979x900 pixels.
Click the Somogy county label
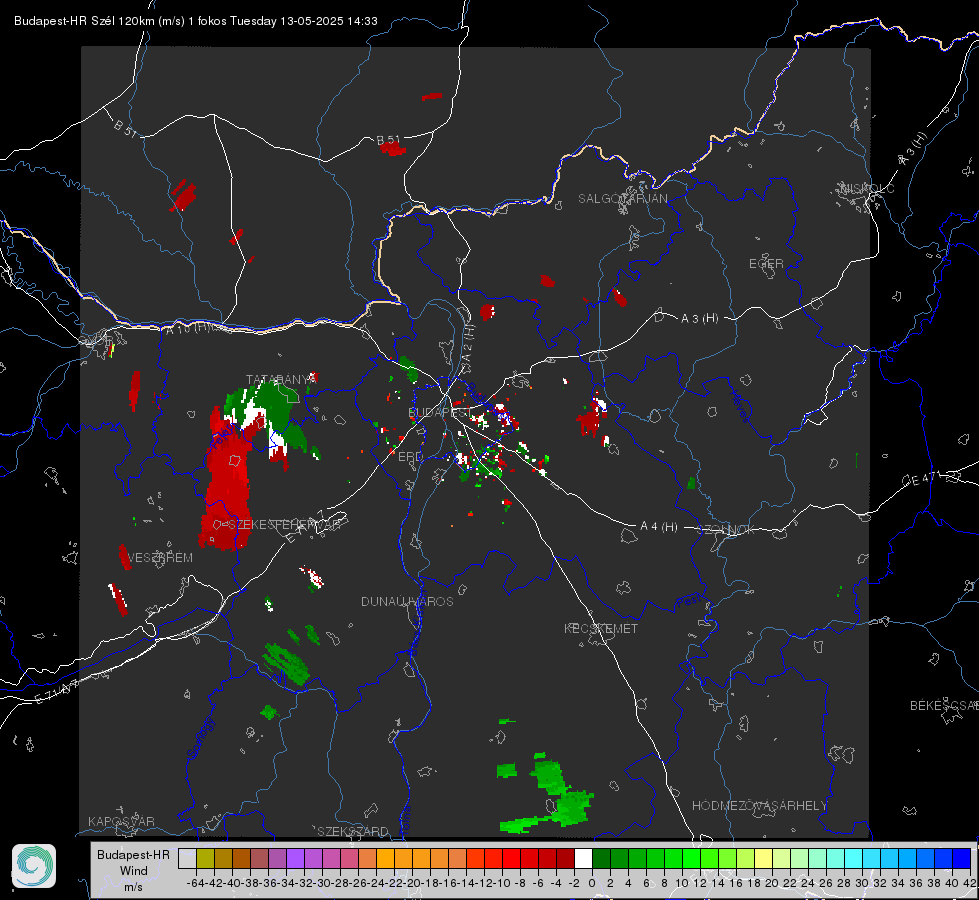tap(202, 738)
